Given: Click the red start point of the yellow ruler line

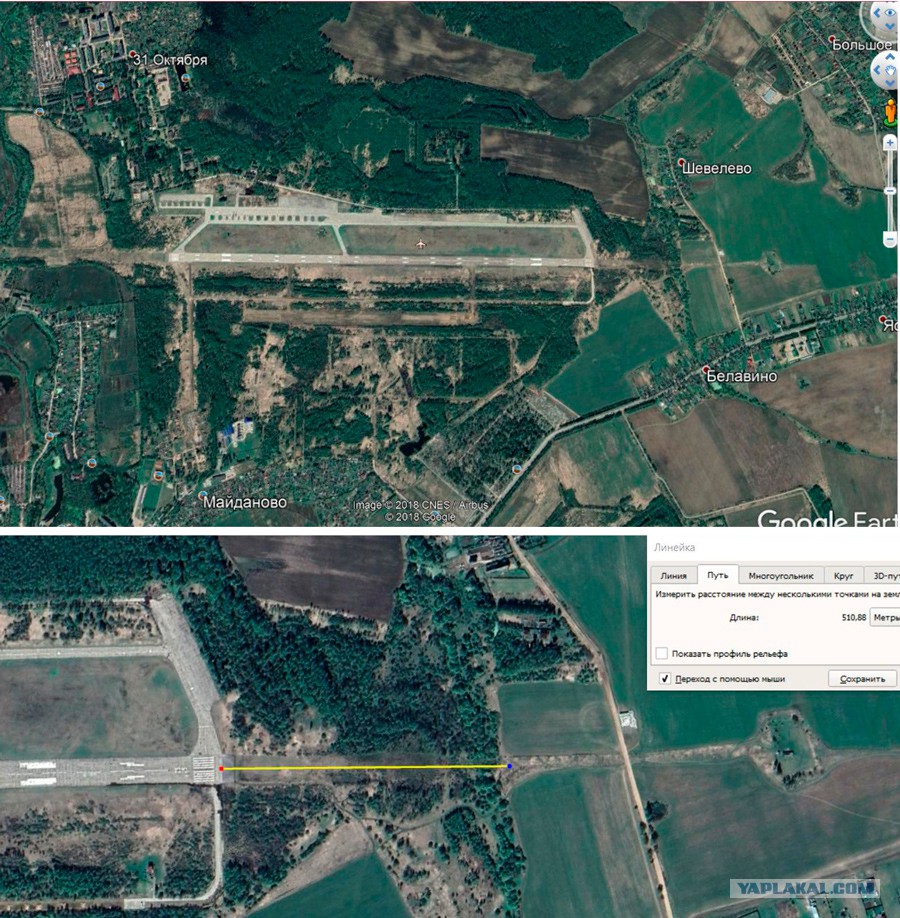Looking at the screenshot, I should coord(221,768).
